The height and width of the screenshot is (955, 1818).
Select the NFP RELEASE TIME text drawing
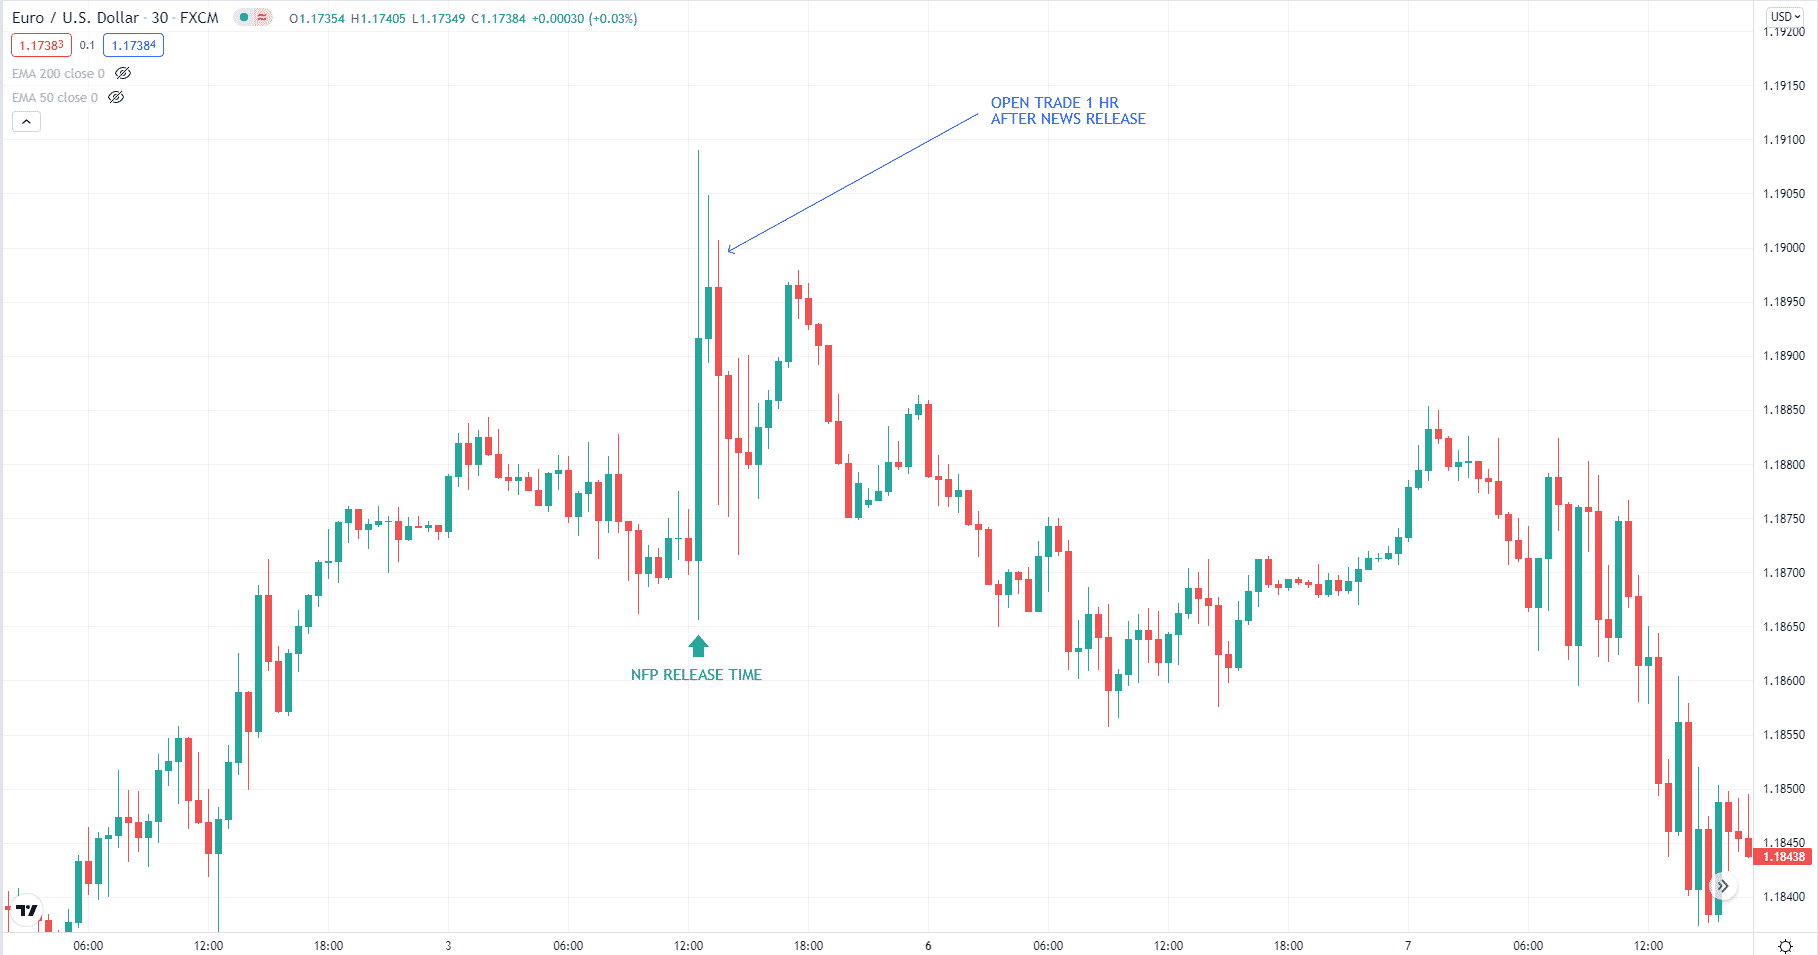pyautogui.click(x=696, y=675)
